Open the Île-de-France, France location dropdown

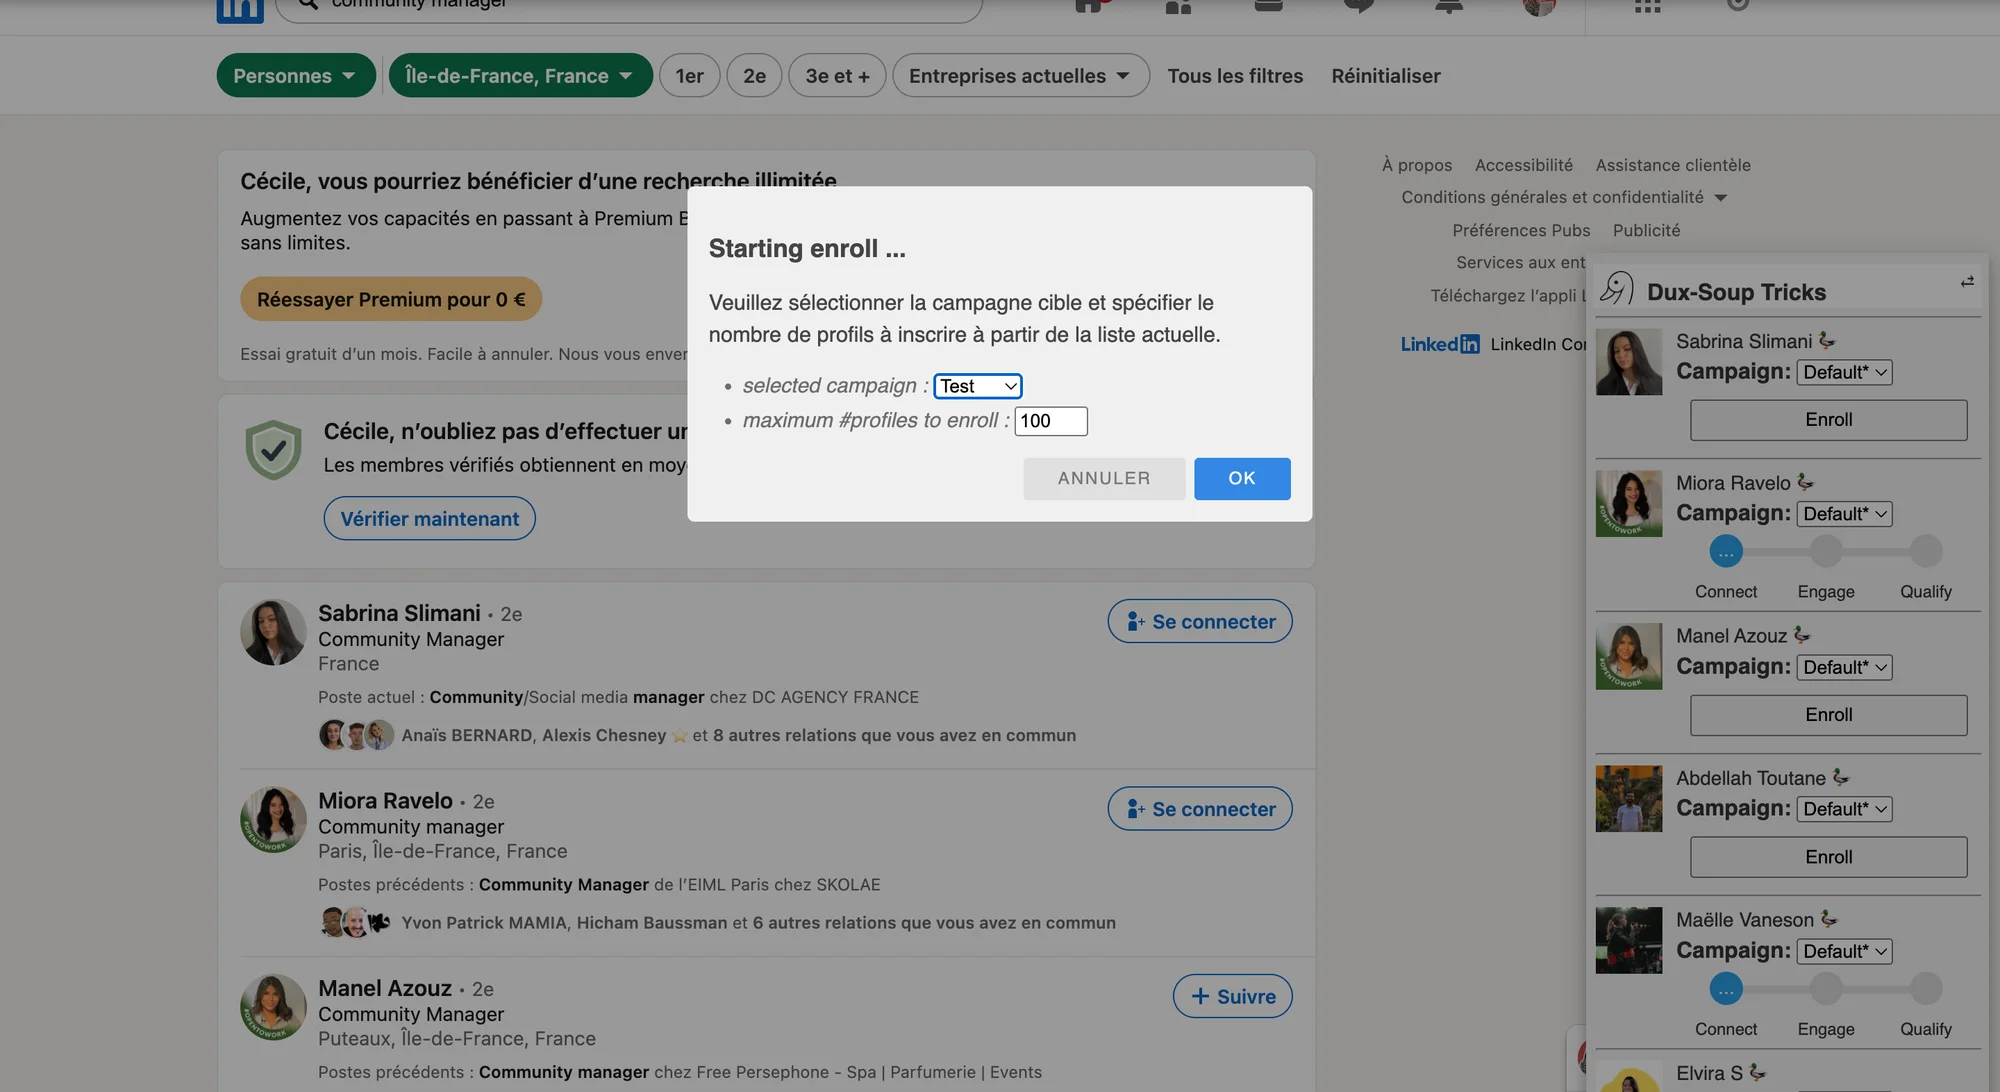pos(520,76)
